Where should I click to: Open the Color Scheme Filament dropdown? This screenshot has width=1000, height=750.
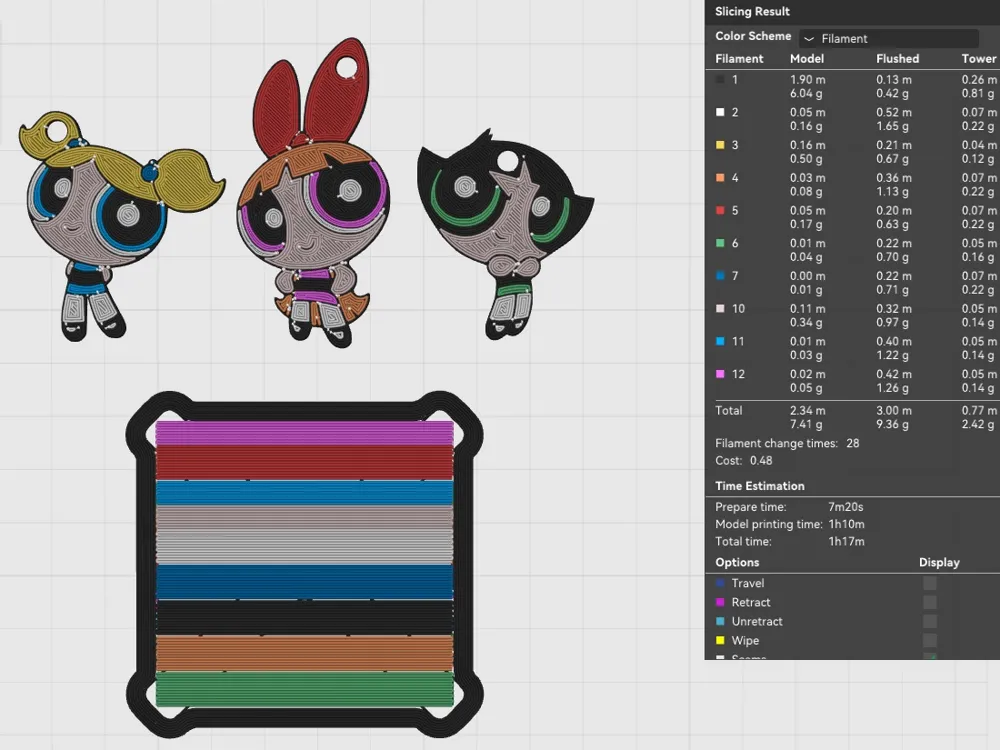[x=888, y=38]
